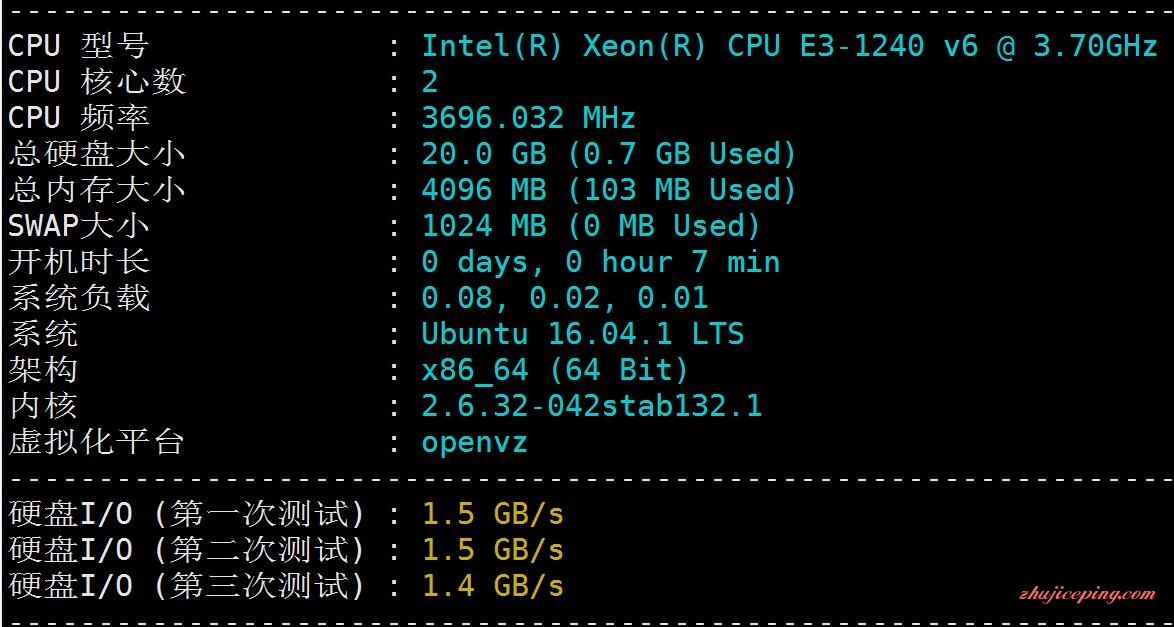
Task: Select the kernel version 2.6.32-042stab132.1
Action: (591, 406)
